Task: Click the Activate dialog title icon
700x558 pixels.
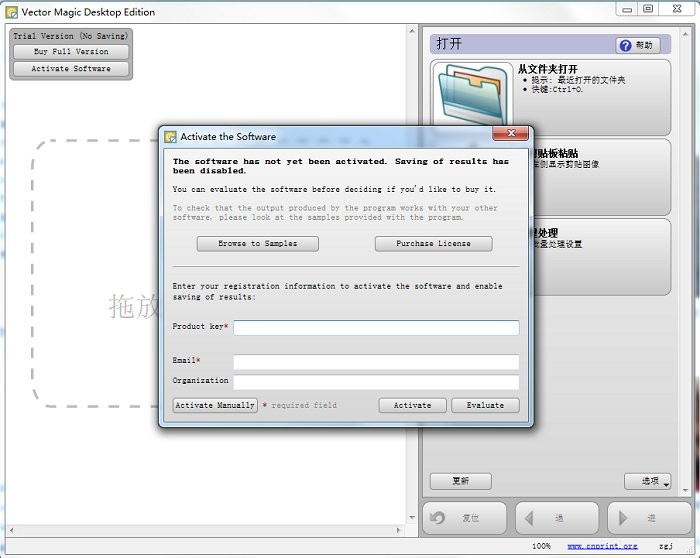Action: pyautogui.click(x=170, y=137)
